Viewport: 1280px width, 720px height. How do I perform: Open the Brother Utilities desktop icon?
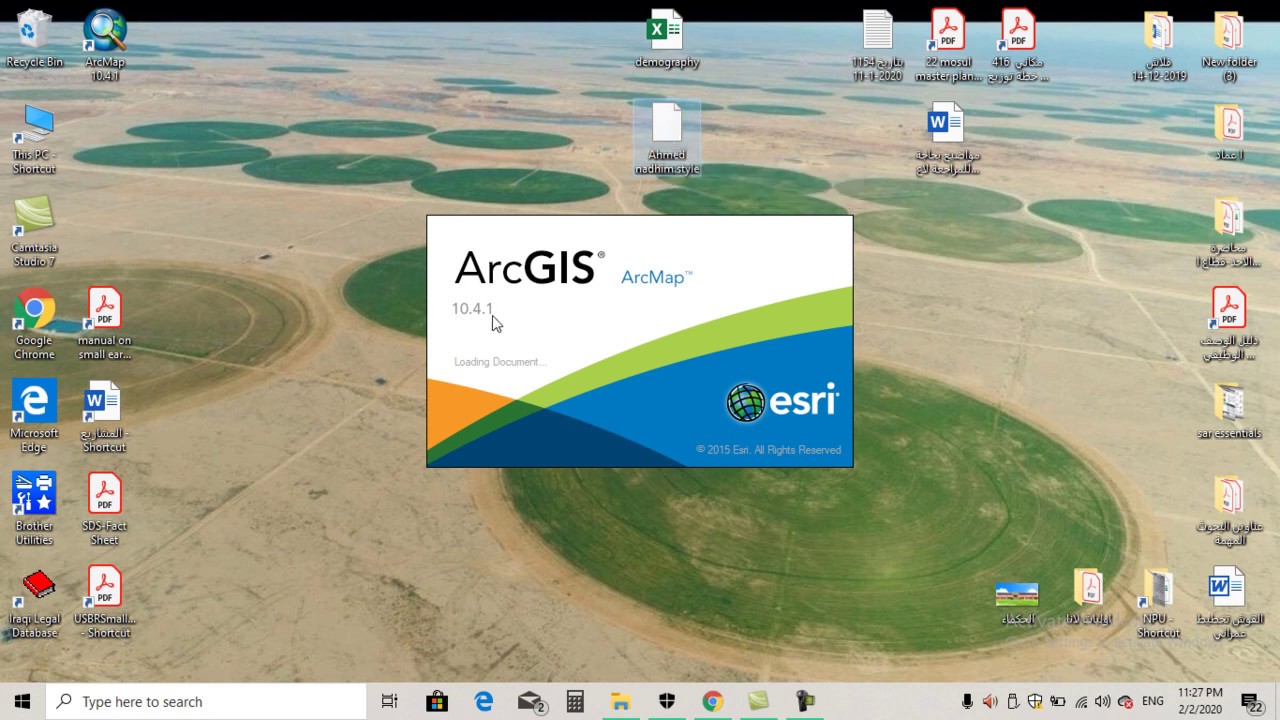34,509
